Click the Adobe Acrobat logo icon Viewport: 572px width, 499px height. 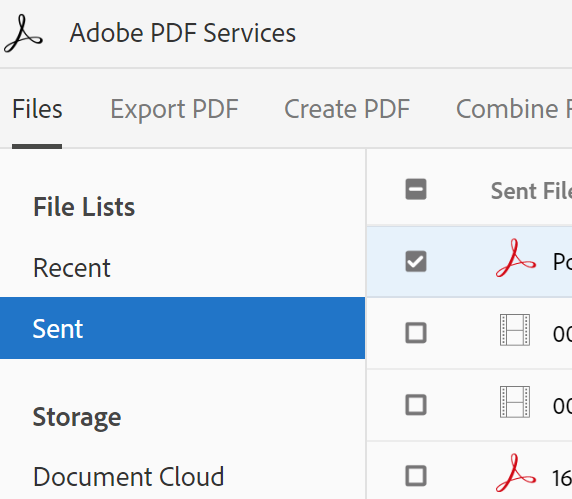[x=23, y=34]
